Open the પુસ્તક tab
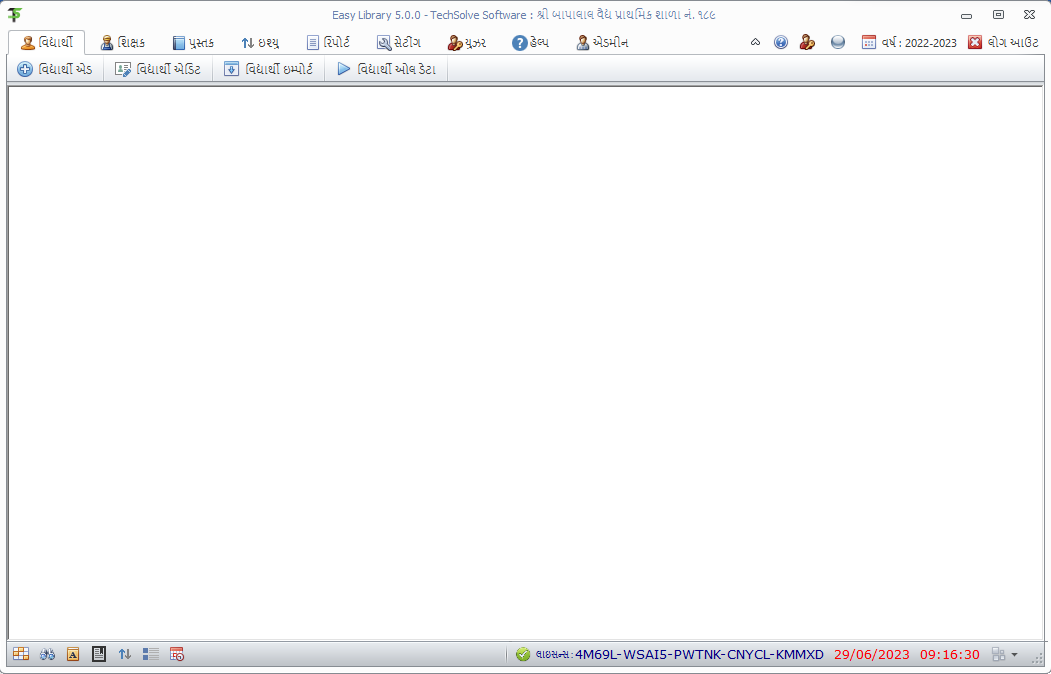This screenshot has height=674, width=1051. pos(193,43)
